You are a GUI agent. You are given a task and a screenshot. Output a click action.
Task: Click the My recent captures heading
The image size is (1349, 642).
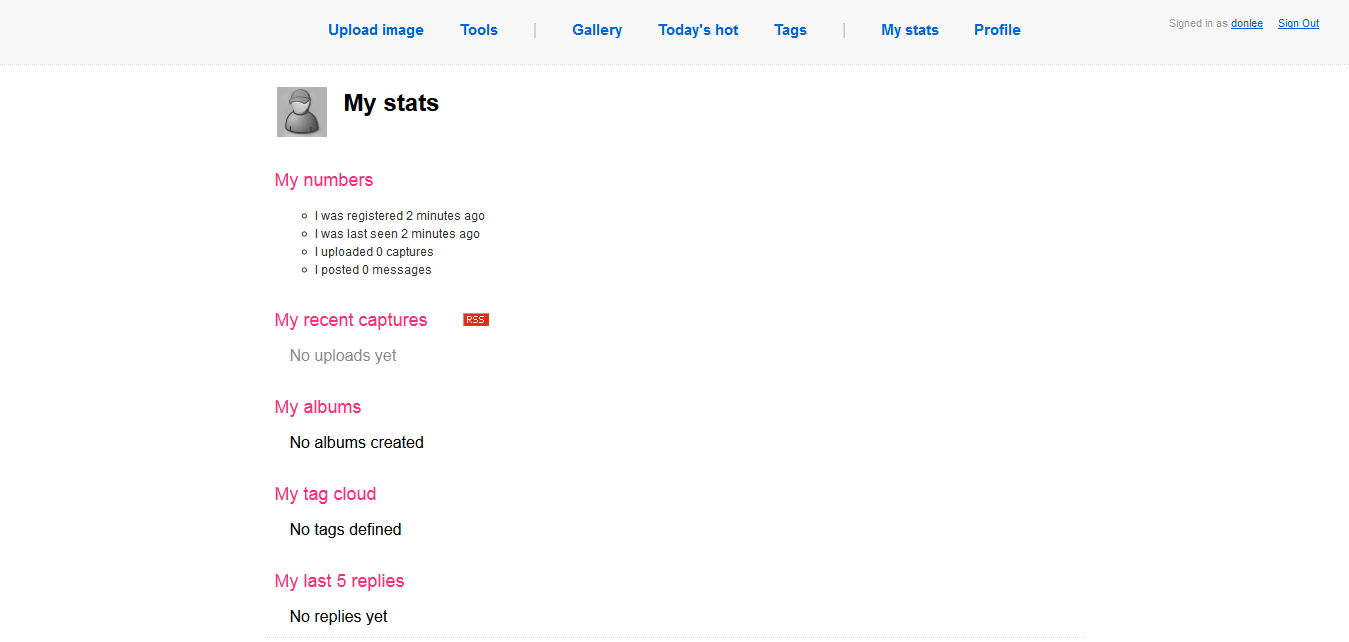(x=351, y=320)
